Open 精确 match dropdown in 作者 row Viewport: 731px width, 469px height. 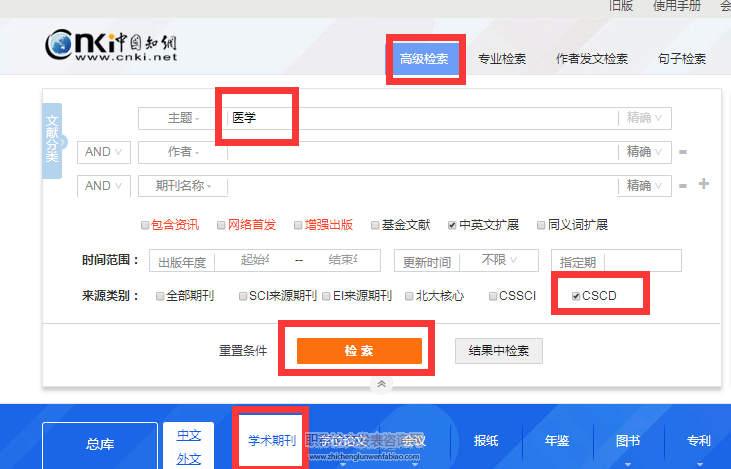[644, 152]
